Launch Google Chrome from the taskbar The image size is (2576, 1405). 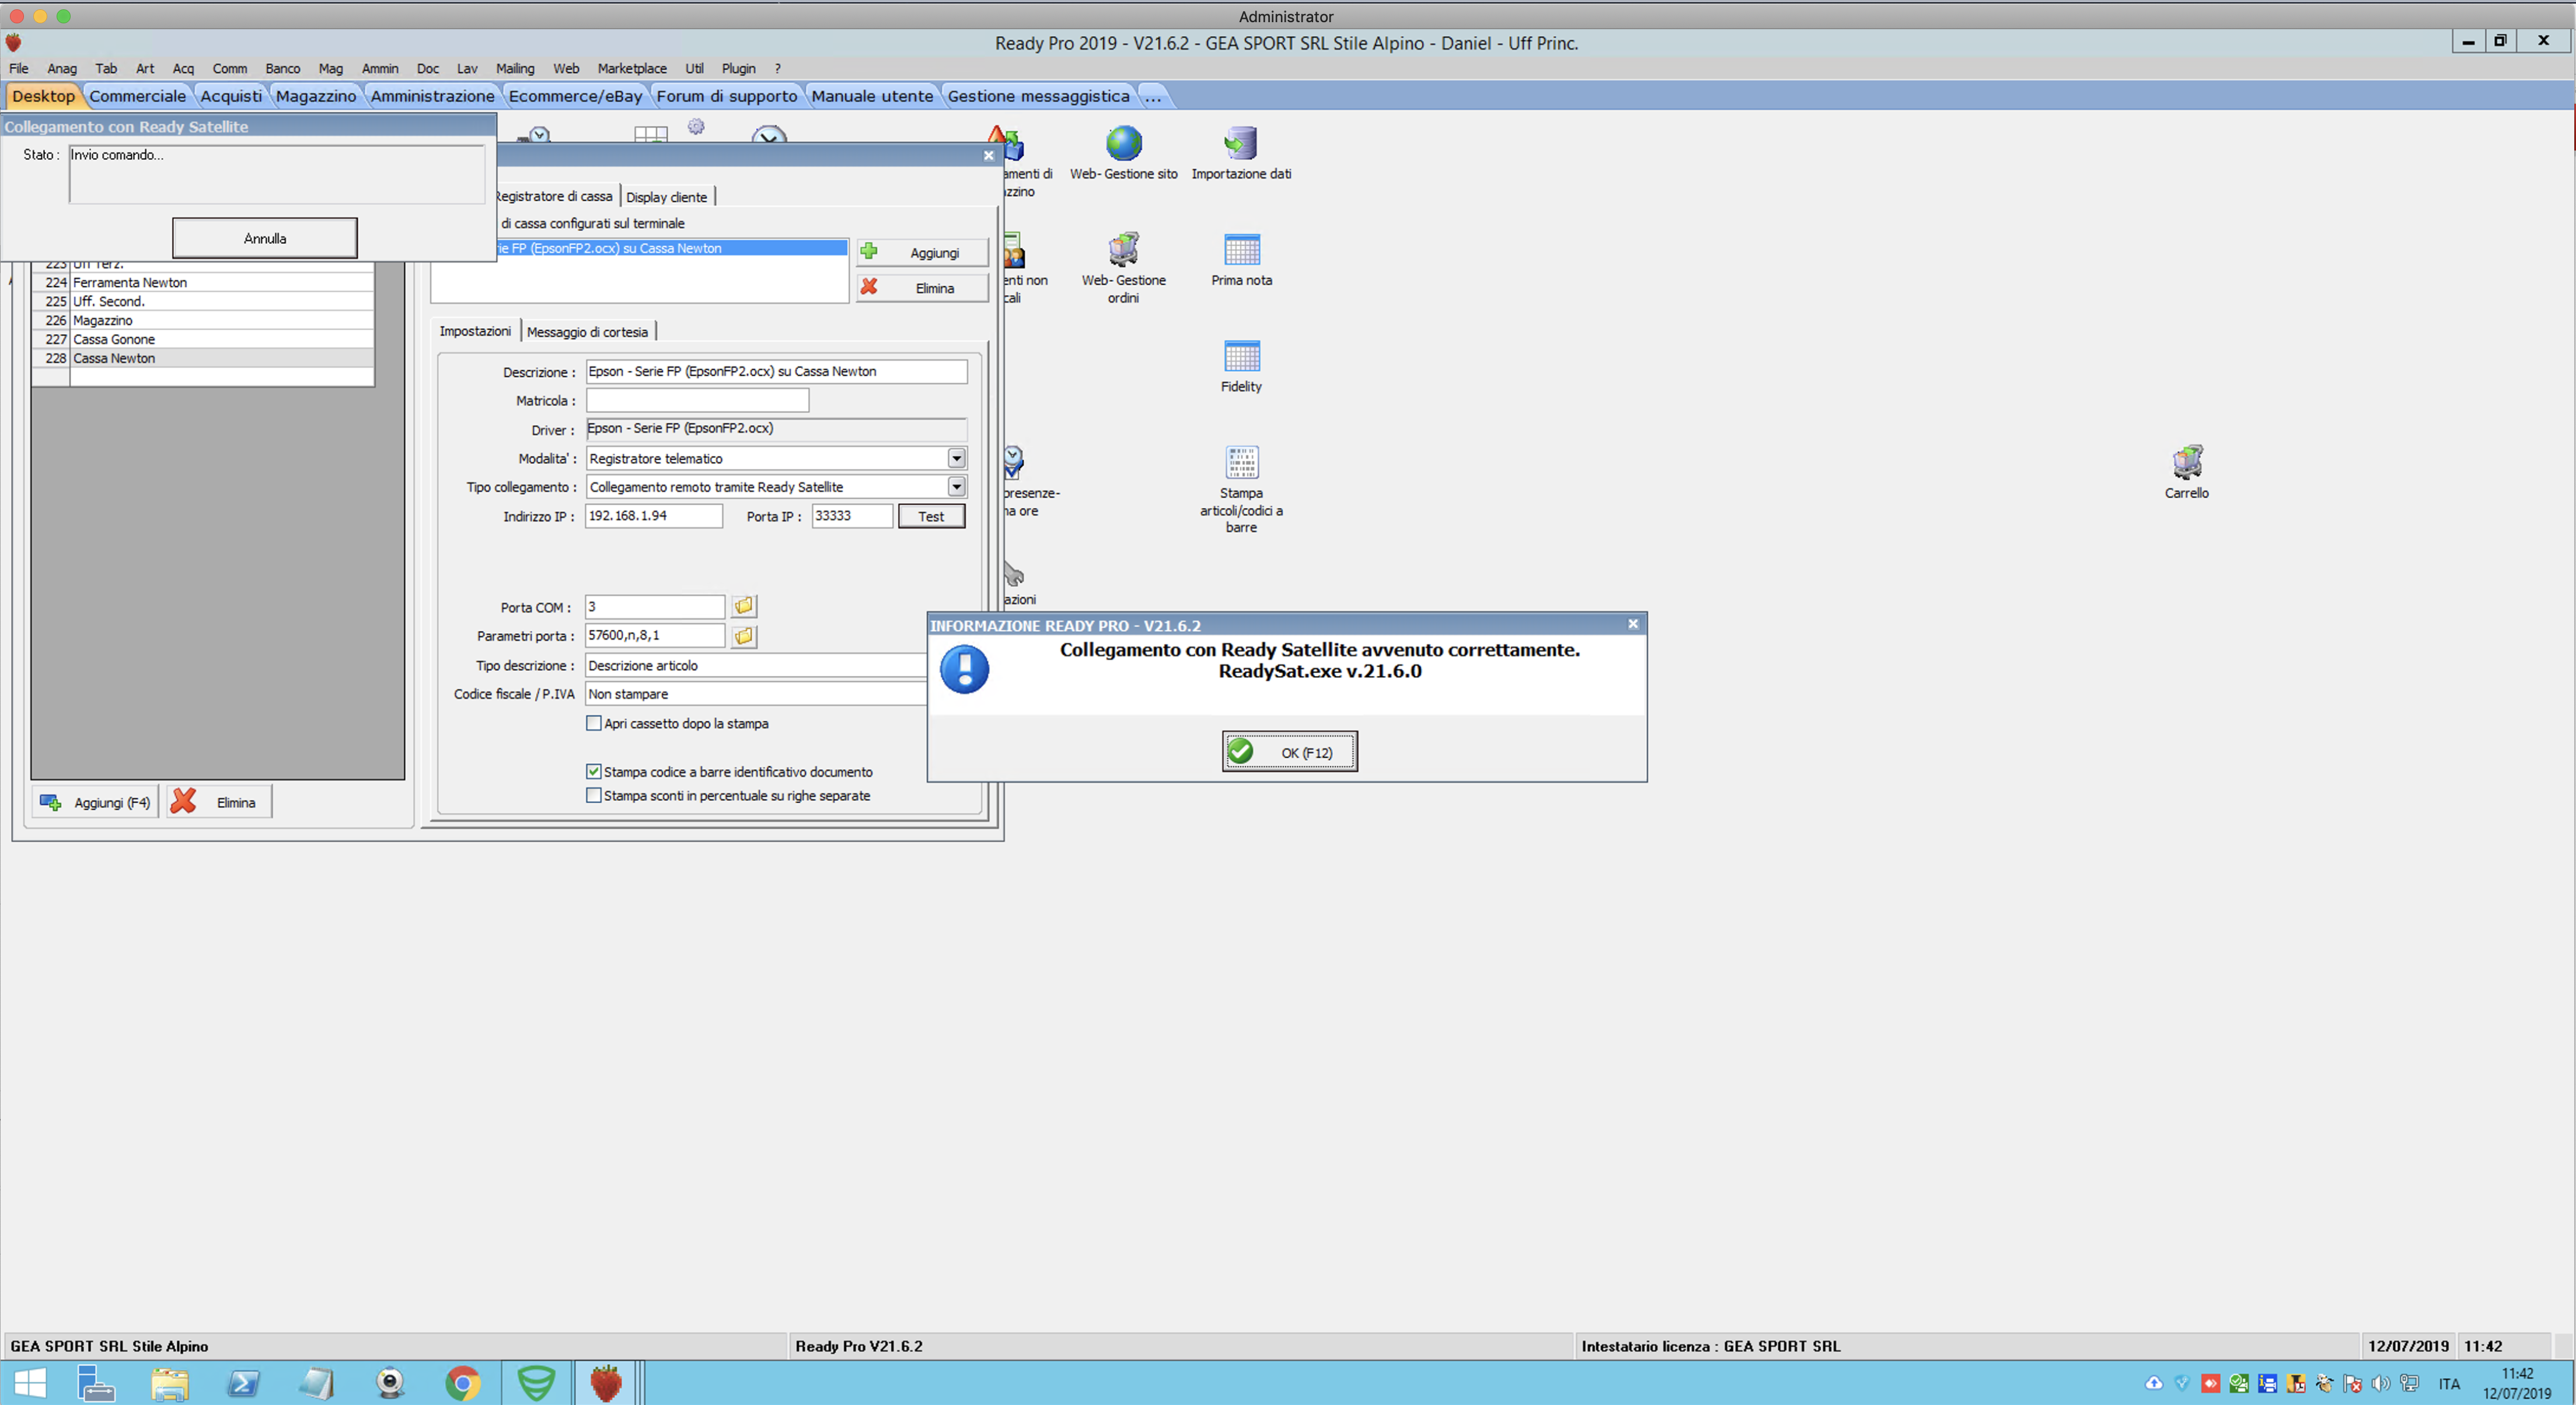click(462, 1383)
